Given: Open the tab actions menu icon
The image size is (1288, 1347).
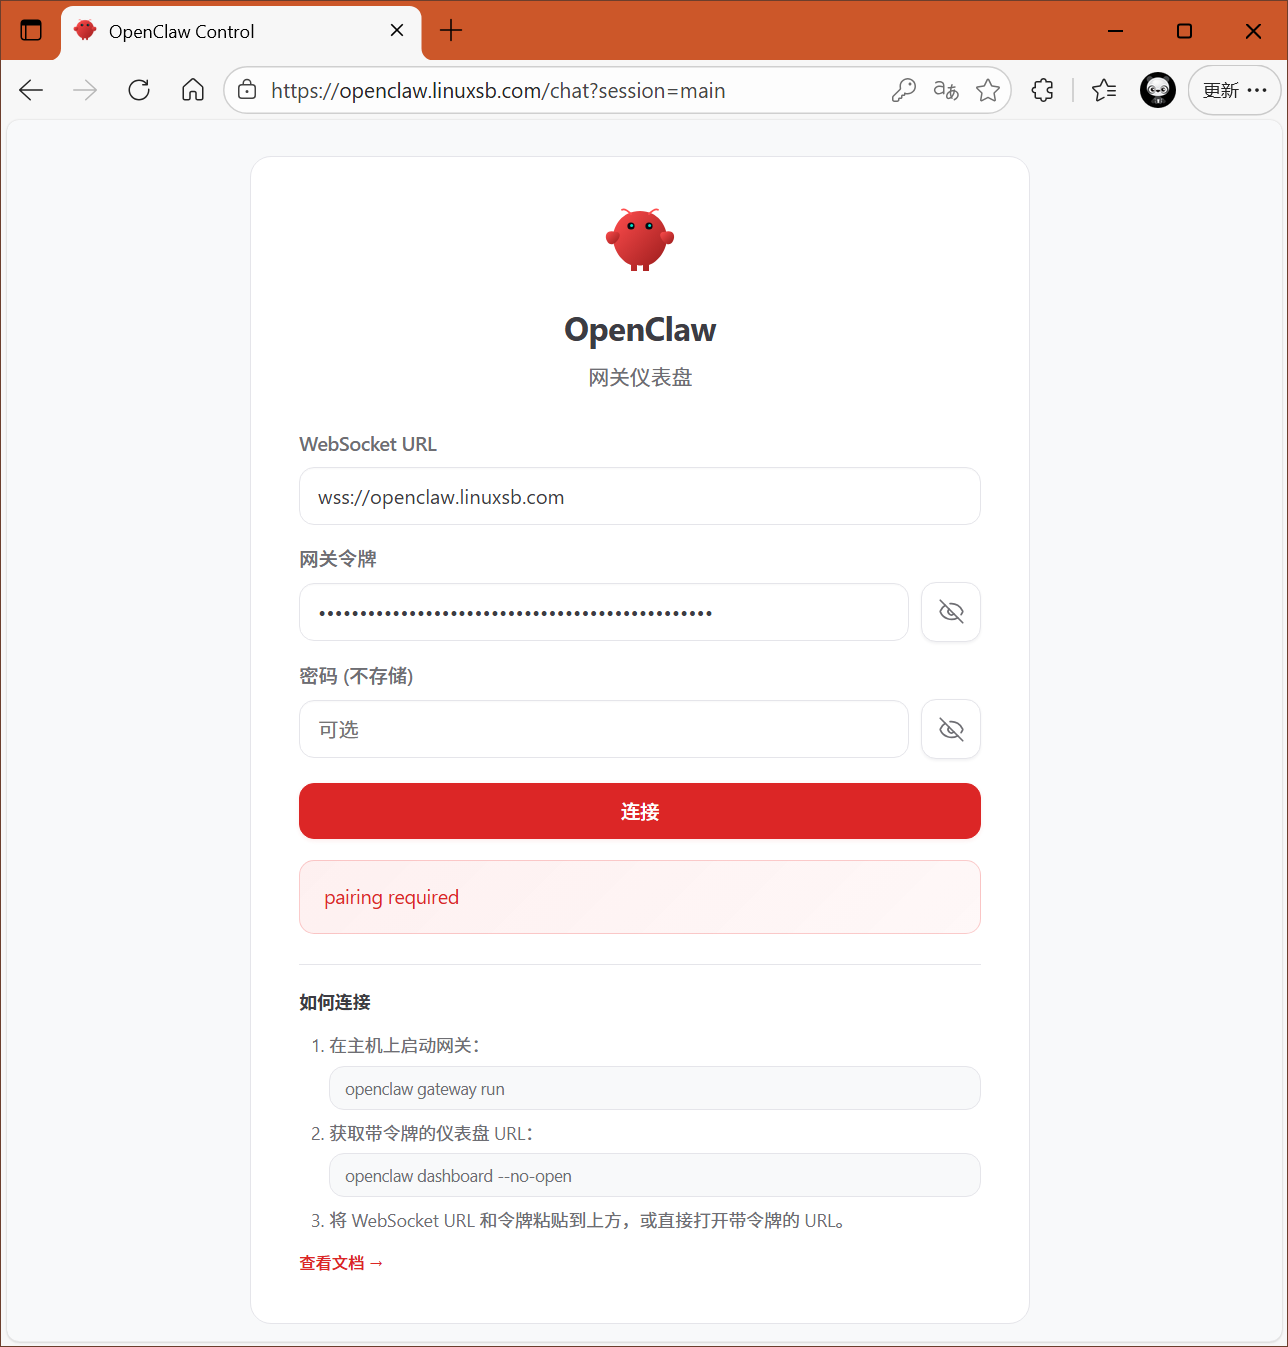Looking at the screenshot, I should tap(31, 31).
